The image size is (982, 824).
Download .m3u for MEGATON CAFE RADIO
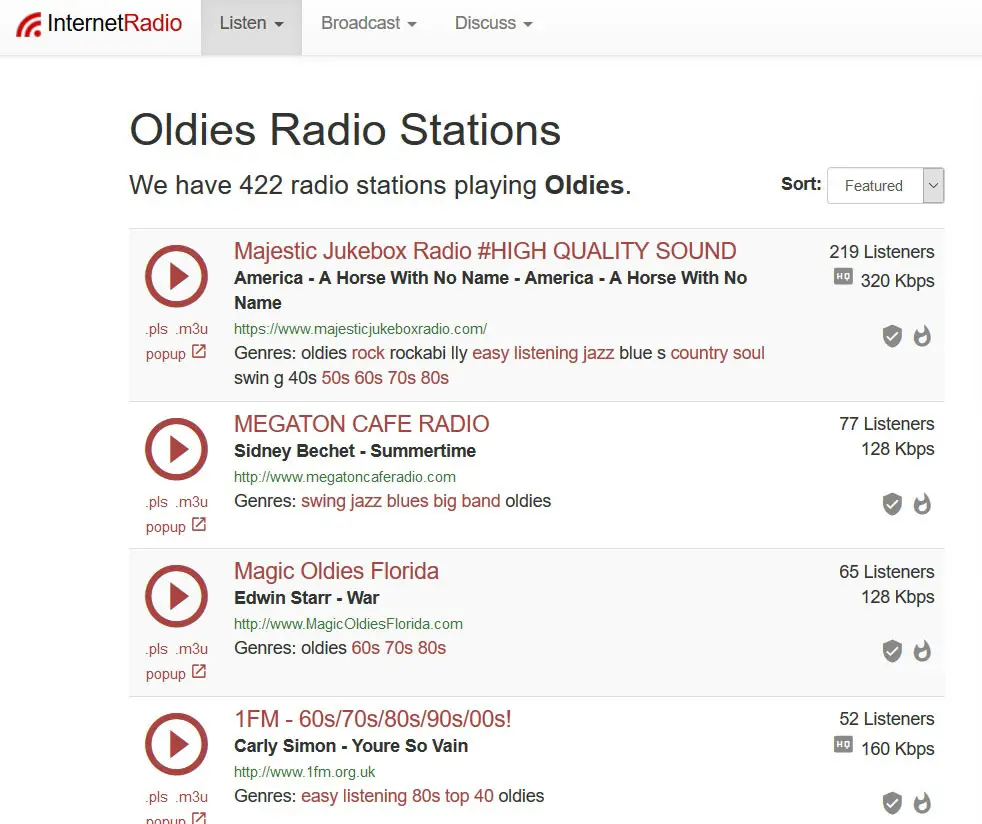point(192,502)
